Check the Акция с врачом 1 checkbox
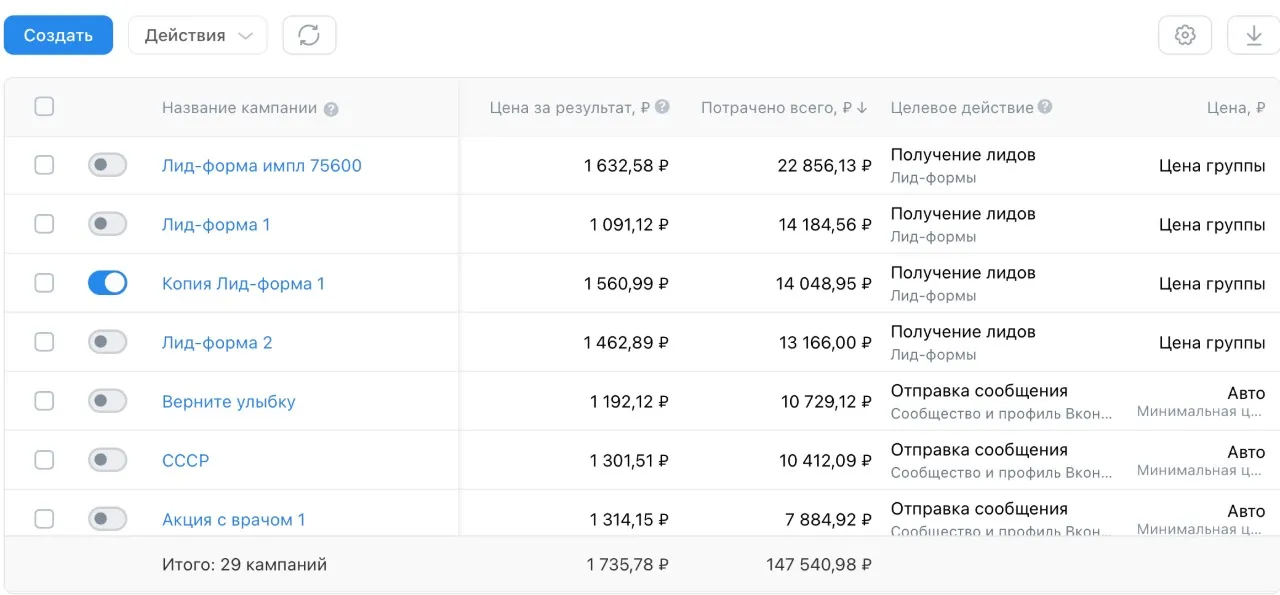The height and width of the screenshot is (595, 1280). (x=44, y=519)
